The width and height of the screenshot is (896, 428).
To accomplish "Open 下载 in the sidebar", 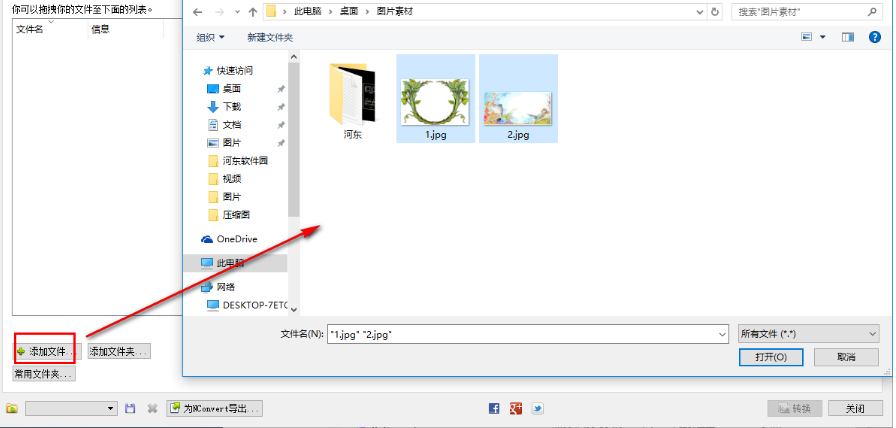I will [231, 106].
